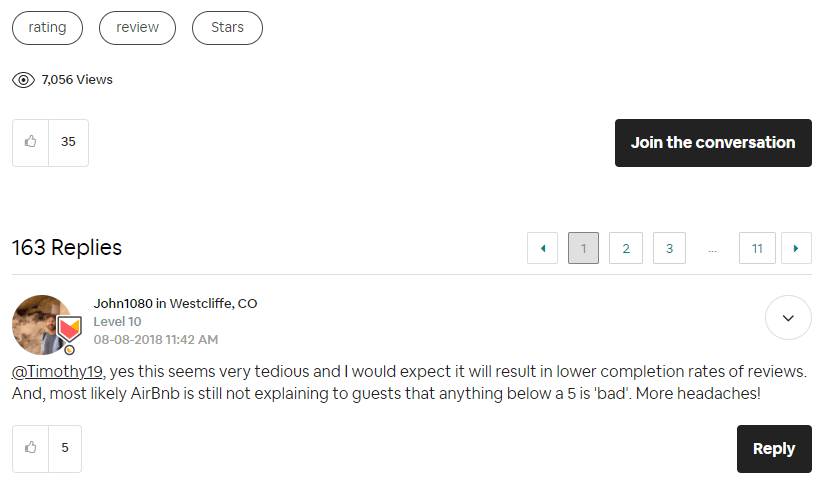Open John1080 in Westcliffe, CO profile

pos(175,303)
